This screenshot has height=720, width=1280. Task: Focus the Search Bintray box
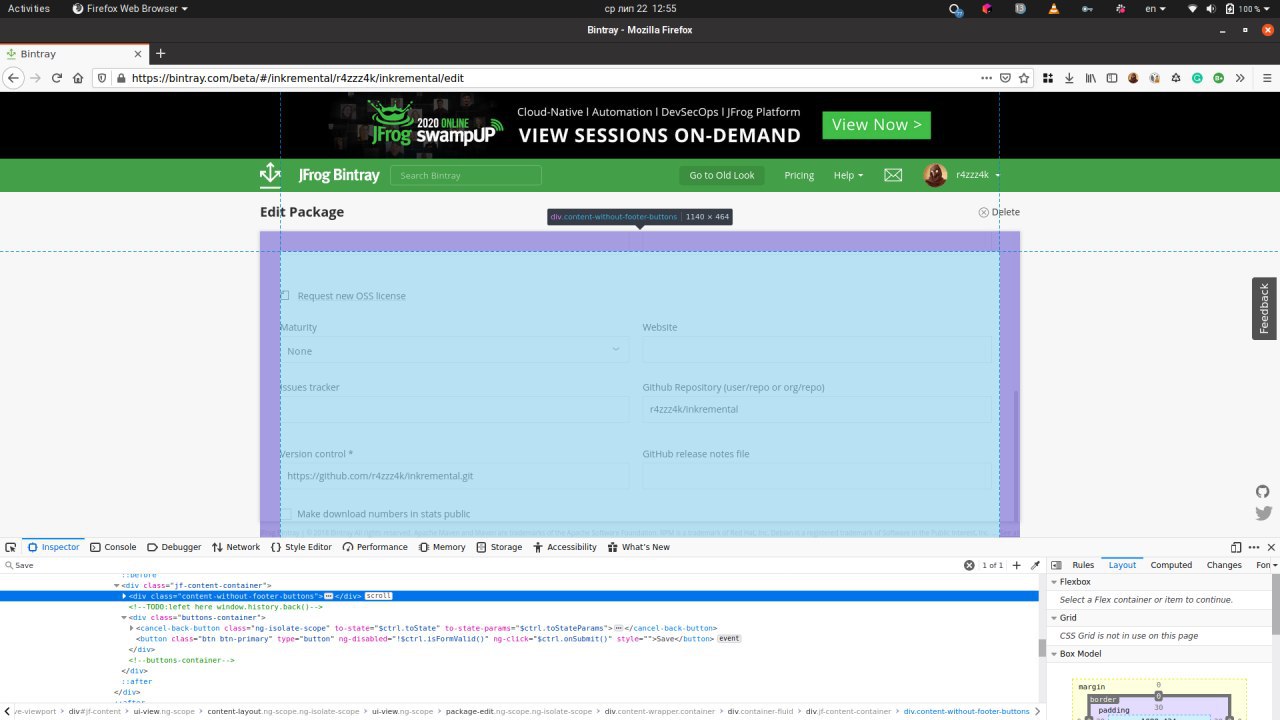tap(465, 175)
